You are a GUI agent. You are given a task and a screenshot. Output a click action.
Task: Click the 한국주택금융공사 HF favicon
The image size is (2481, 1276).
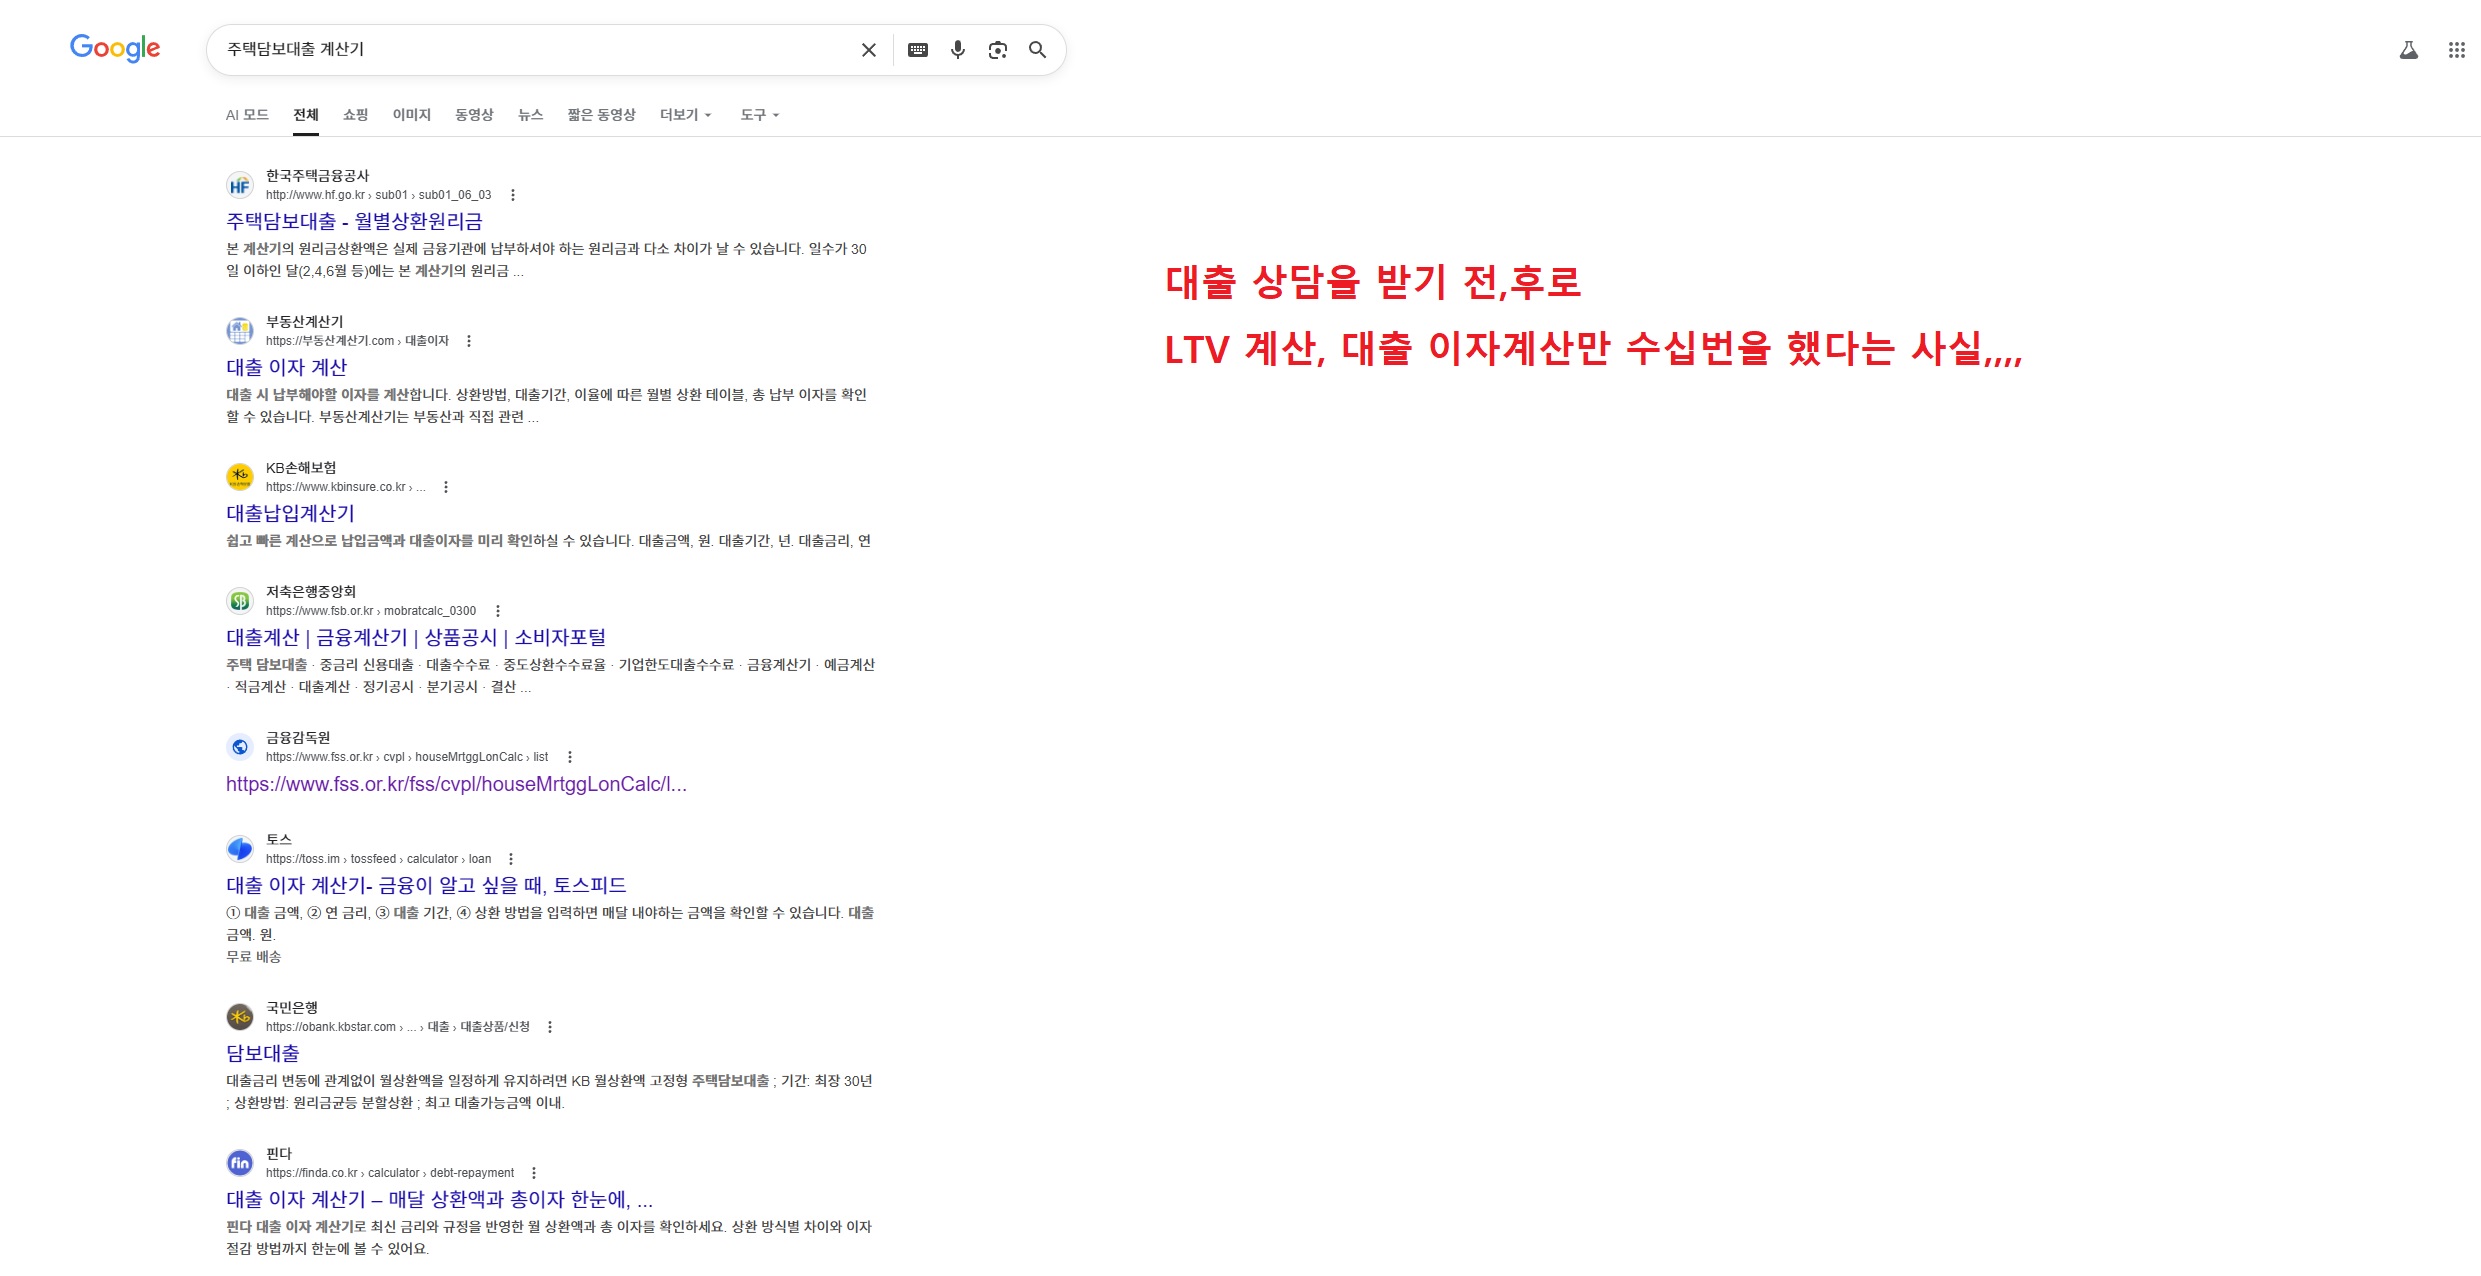[240, 185]
